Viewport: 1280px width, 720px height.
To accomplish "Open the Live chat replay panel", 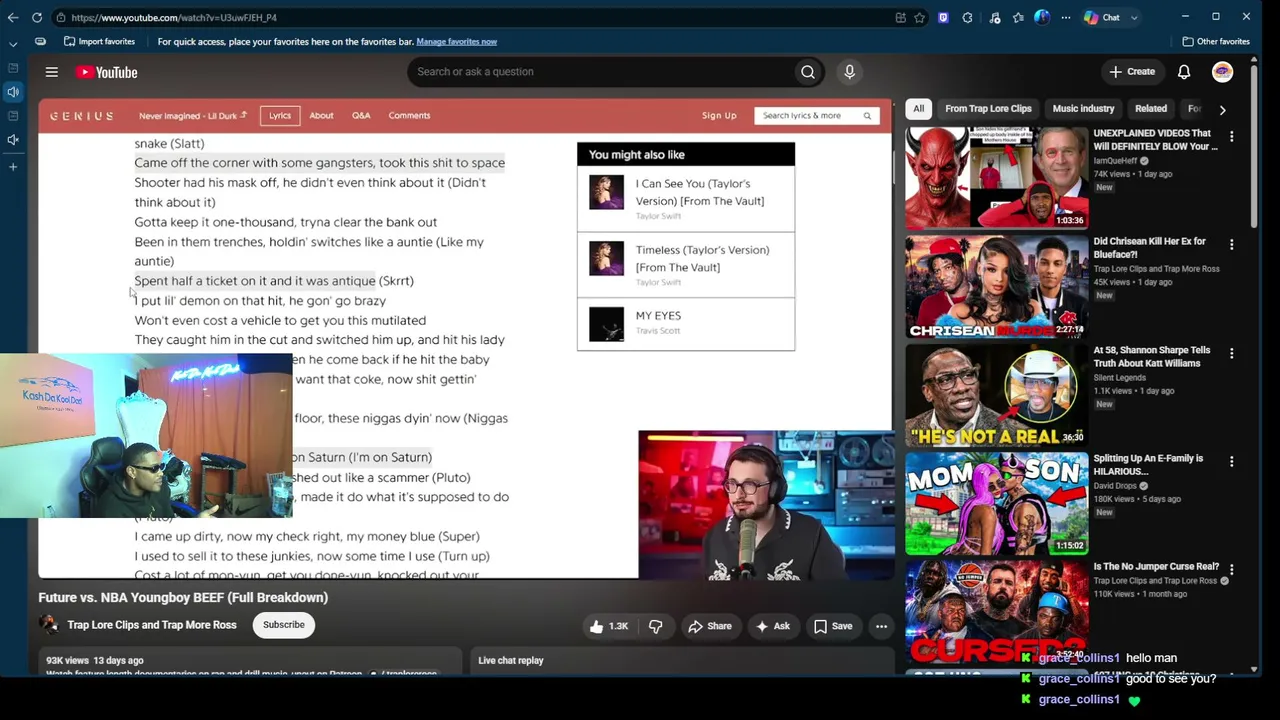I will 682,660.
